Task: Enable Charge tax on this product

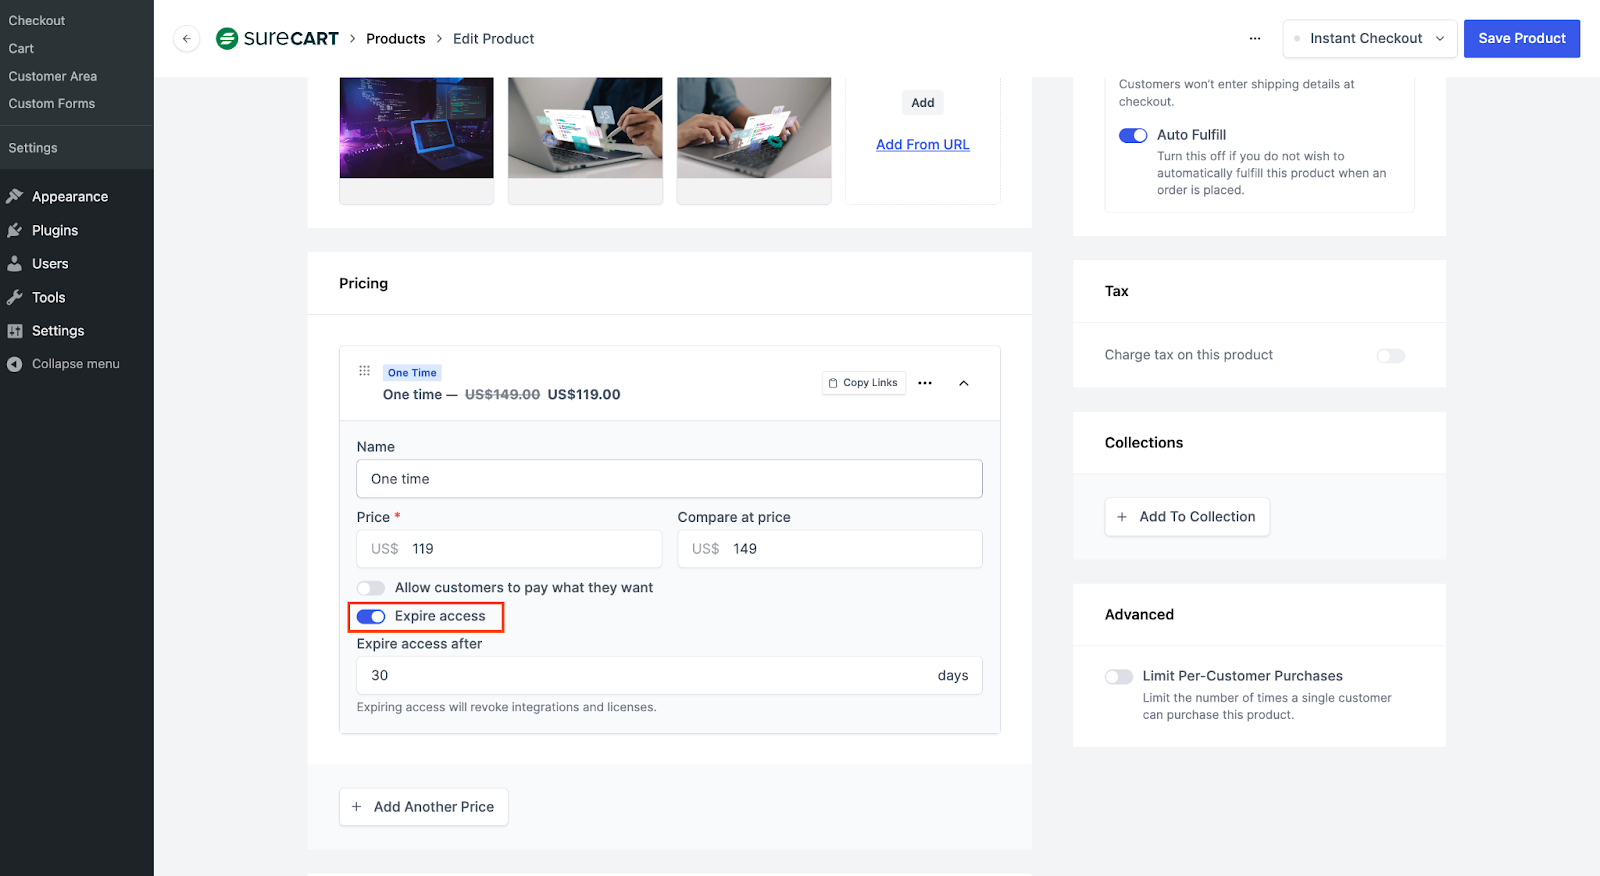Action: [x=1391, y=356]
